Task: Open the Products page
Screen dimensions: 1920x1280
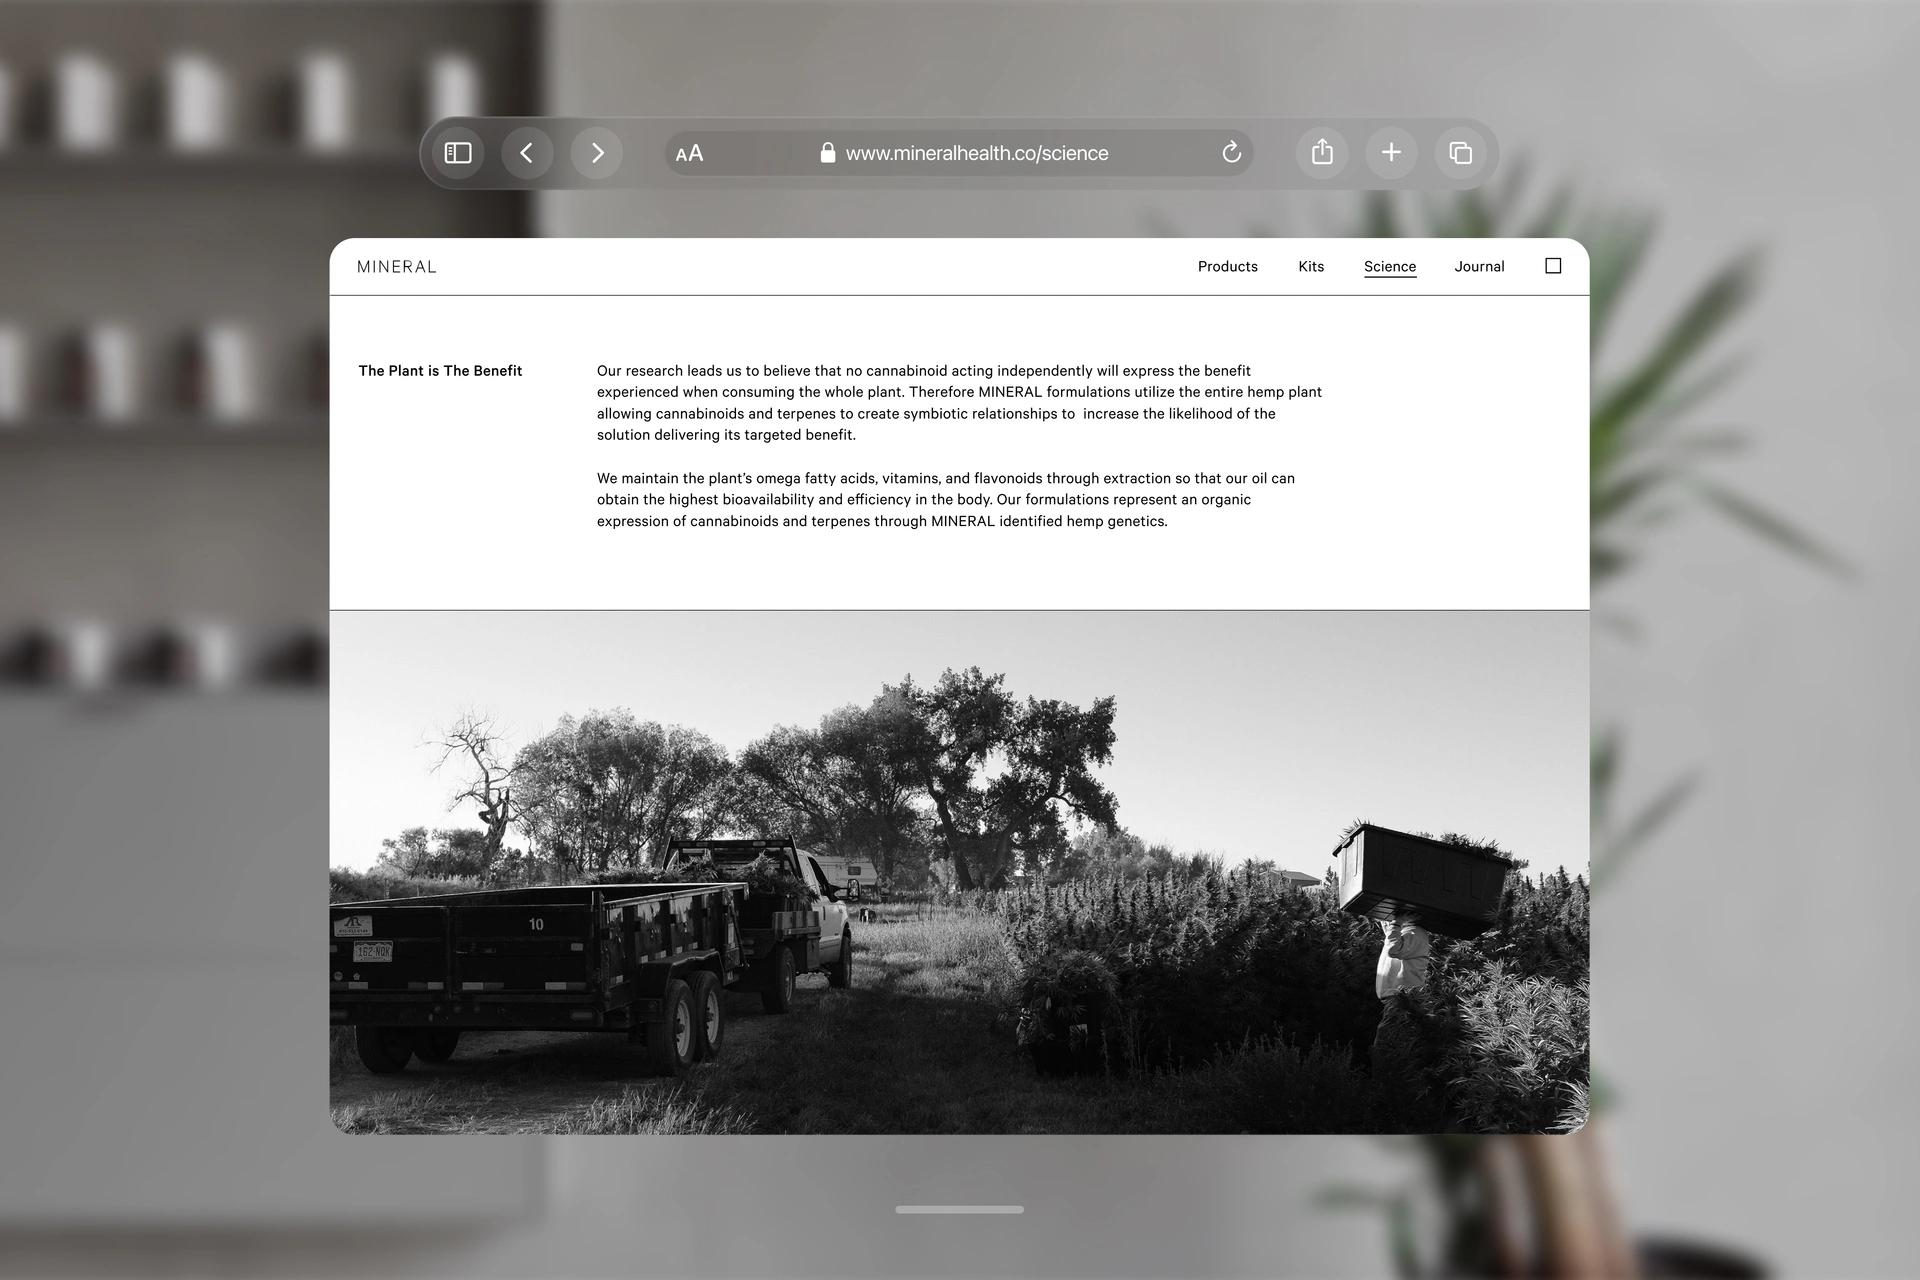Action: pyautogui.click(x=1227, y=267)
